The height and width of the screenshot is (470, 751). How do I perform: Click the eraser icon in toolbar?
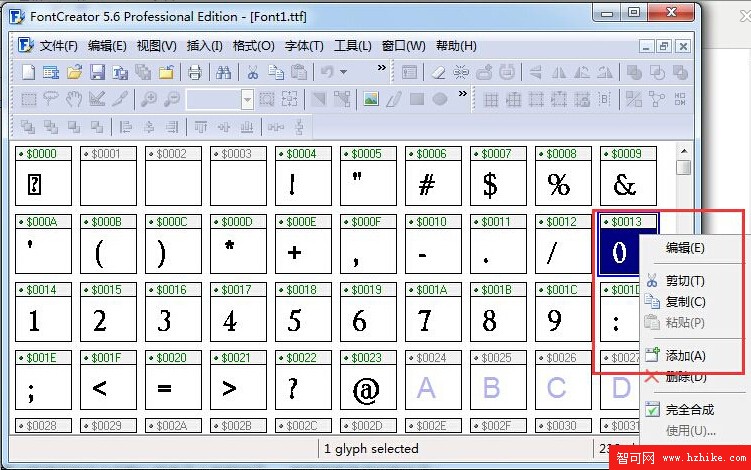tap(438, 72)
